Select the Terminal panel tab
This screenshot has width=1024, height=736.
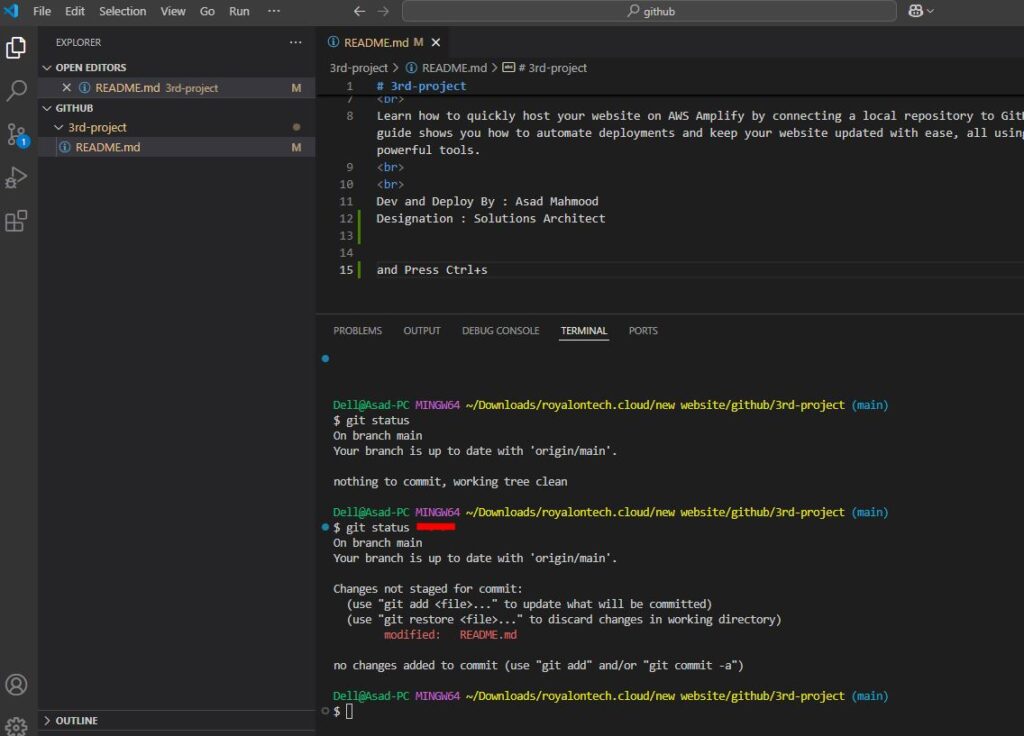tap(584, 330)
